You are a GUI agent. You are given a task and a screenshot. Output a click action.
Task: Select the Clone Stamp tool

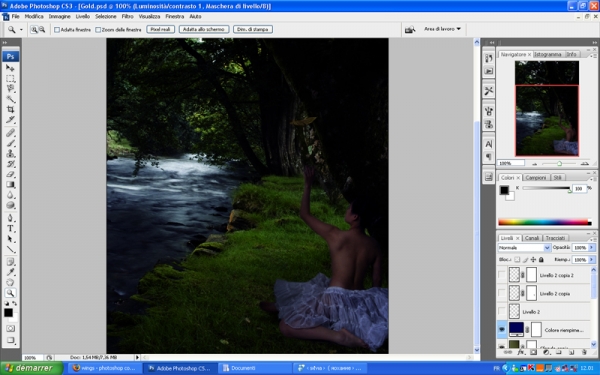tap(10, 153)
